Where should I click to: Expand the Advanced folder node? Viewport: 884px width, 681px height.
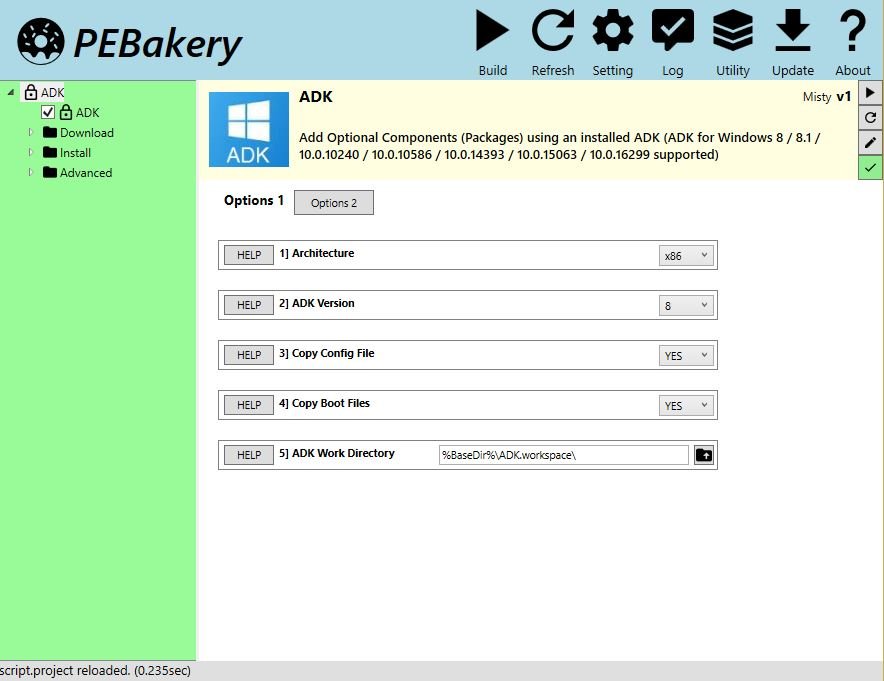click(x=31, y=172)
